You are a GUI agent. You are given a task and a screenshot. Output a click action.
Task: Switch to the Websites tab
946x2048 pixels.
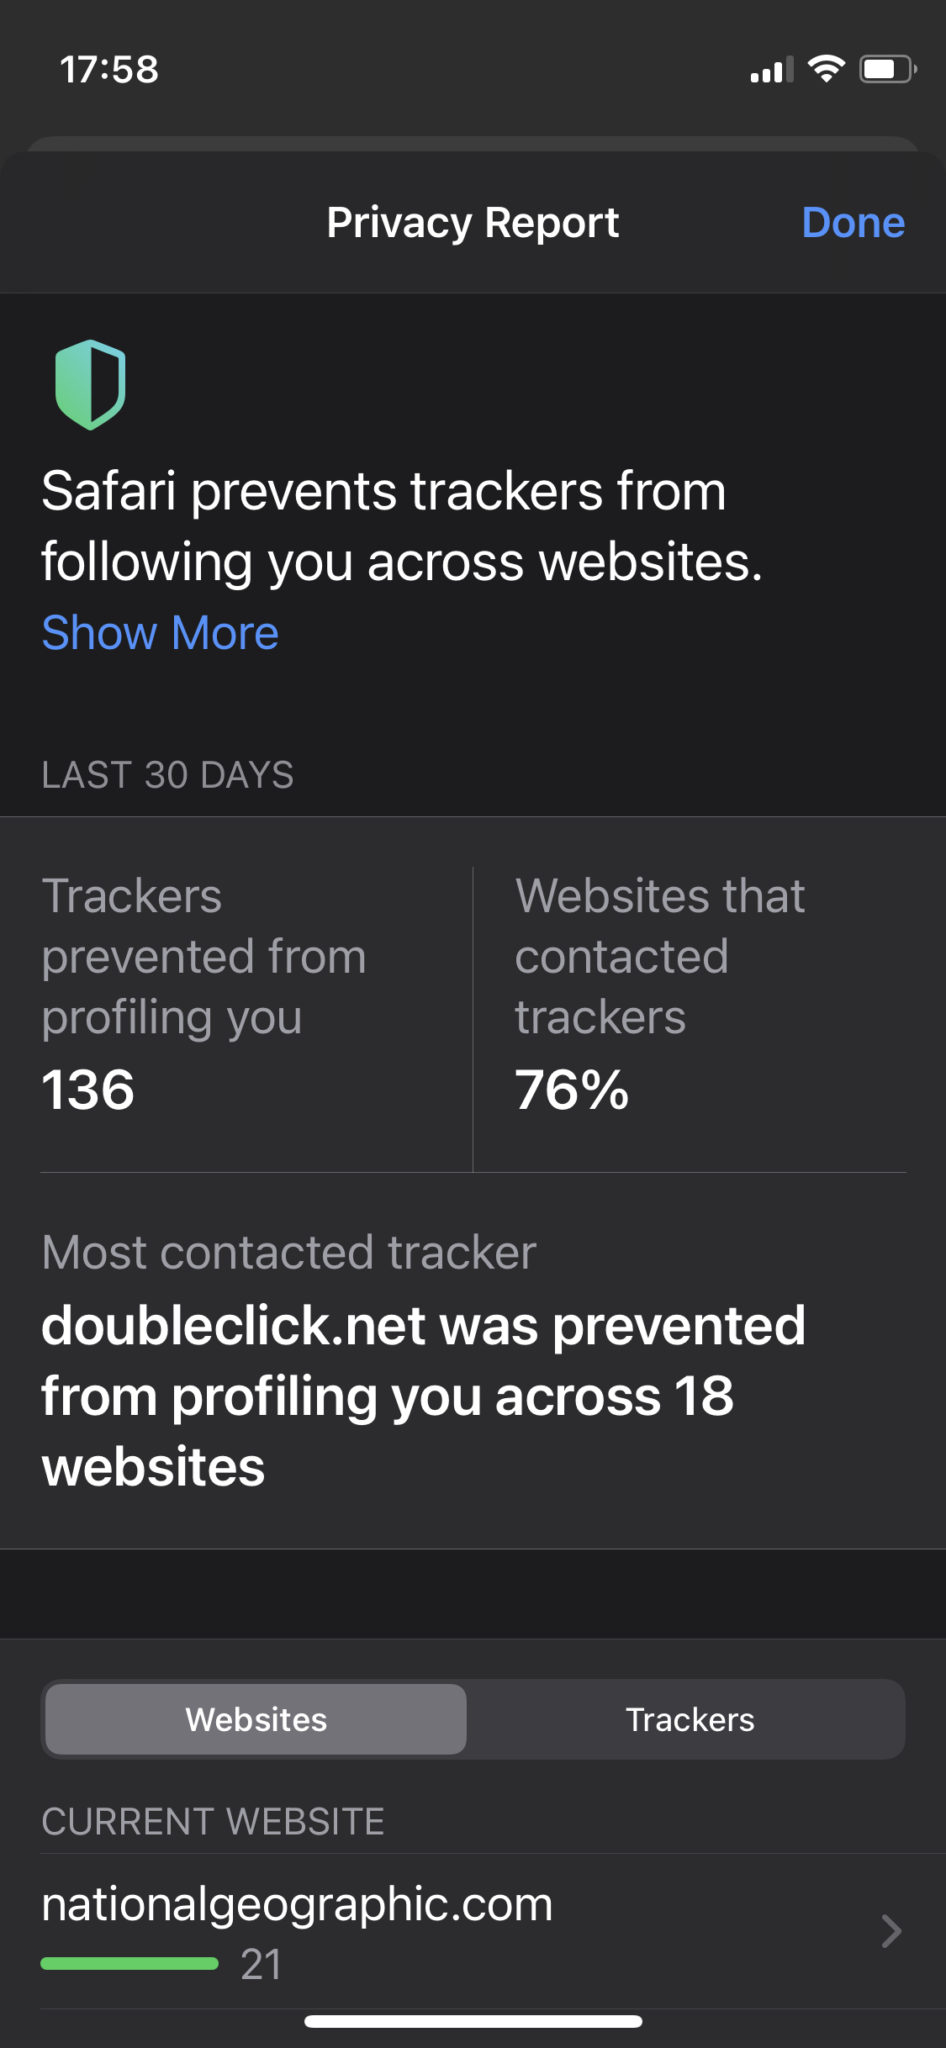click(x=256, y=1719)
